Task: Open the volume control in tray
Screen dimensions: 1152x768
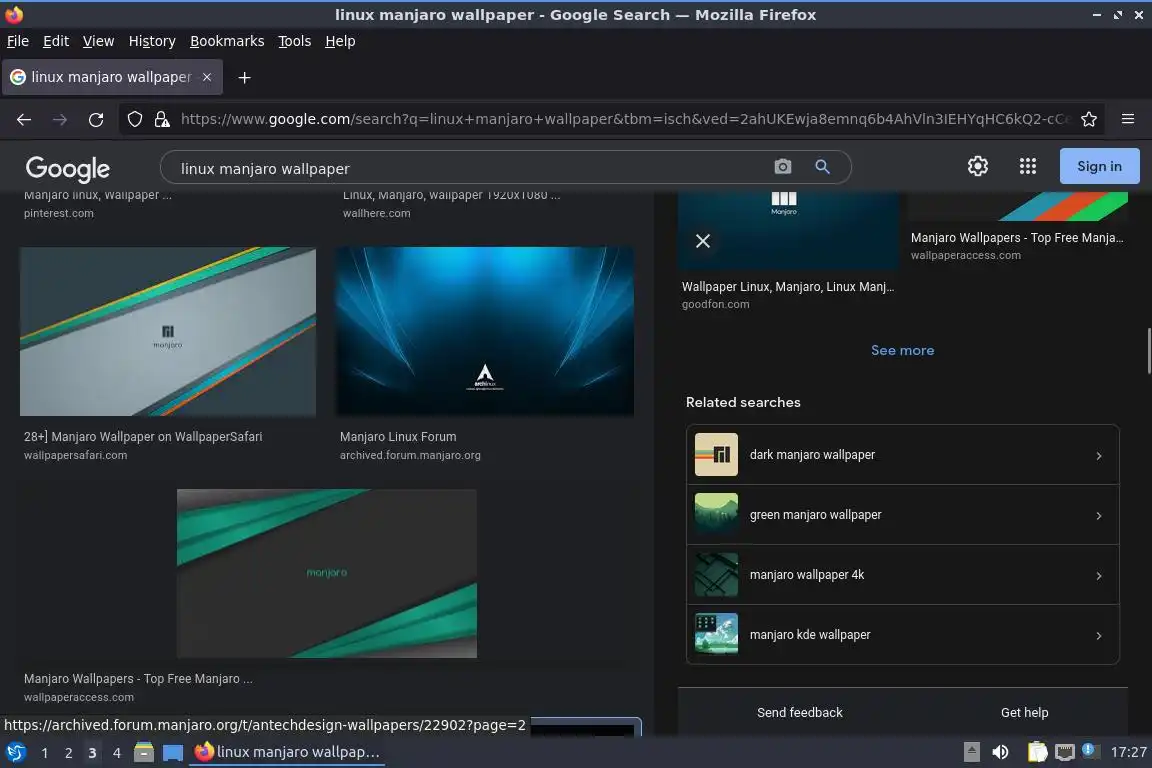Action: pyautogui.click(x=1000, y=752)
